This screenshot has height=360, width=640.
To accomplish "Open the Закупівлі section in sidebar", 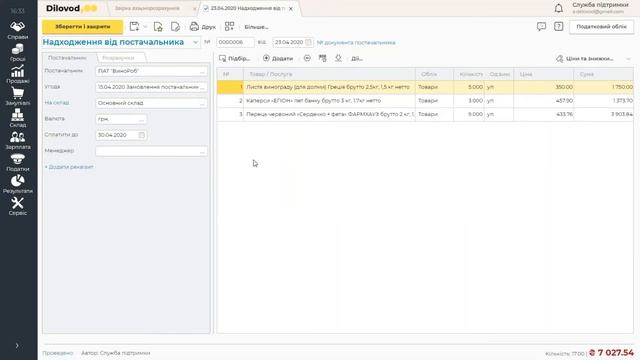I will (x=18, y=97).
